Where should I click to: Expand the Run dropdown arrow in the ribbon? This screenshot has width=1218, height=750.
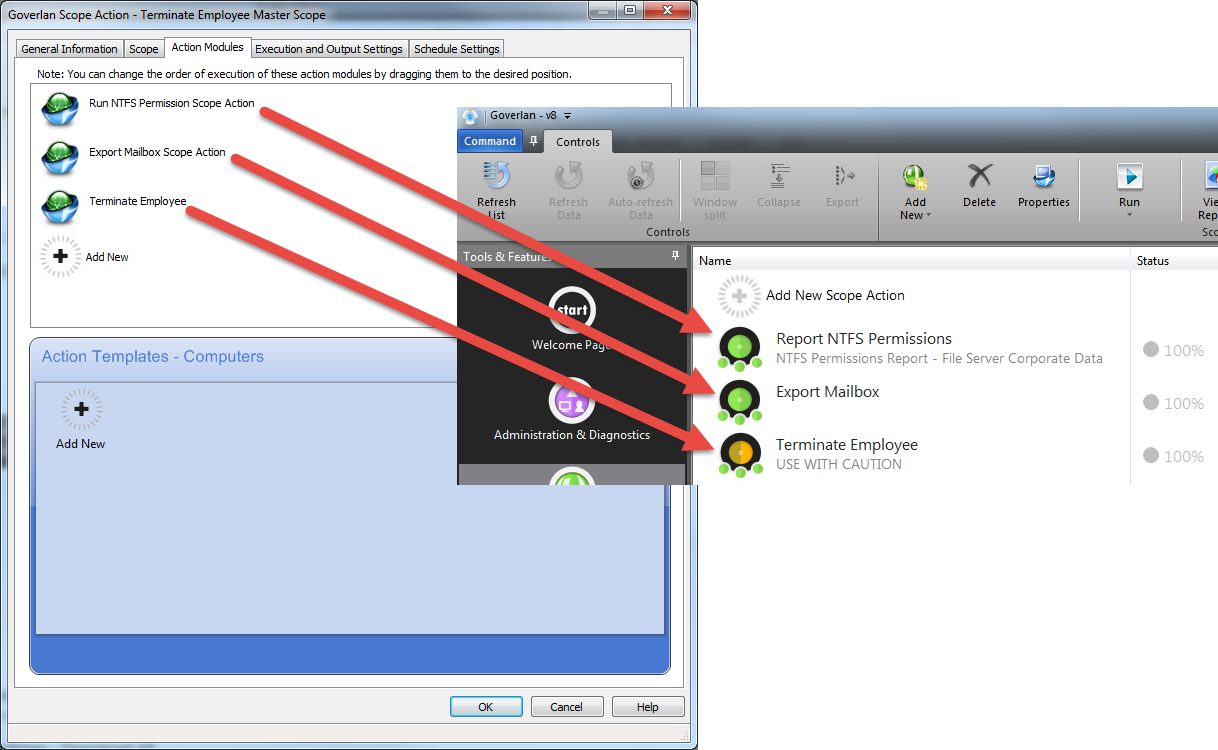tap(1129, 215)
